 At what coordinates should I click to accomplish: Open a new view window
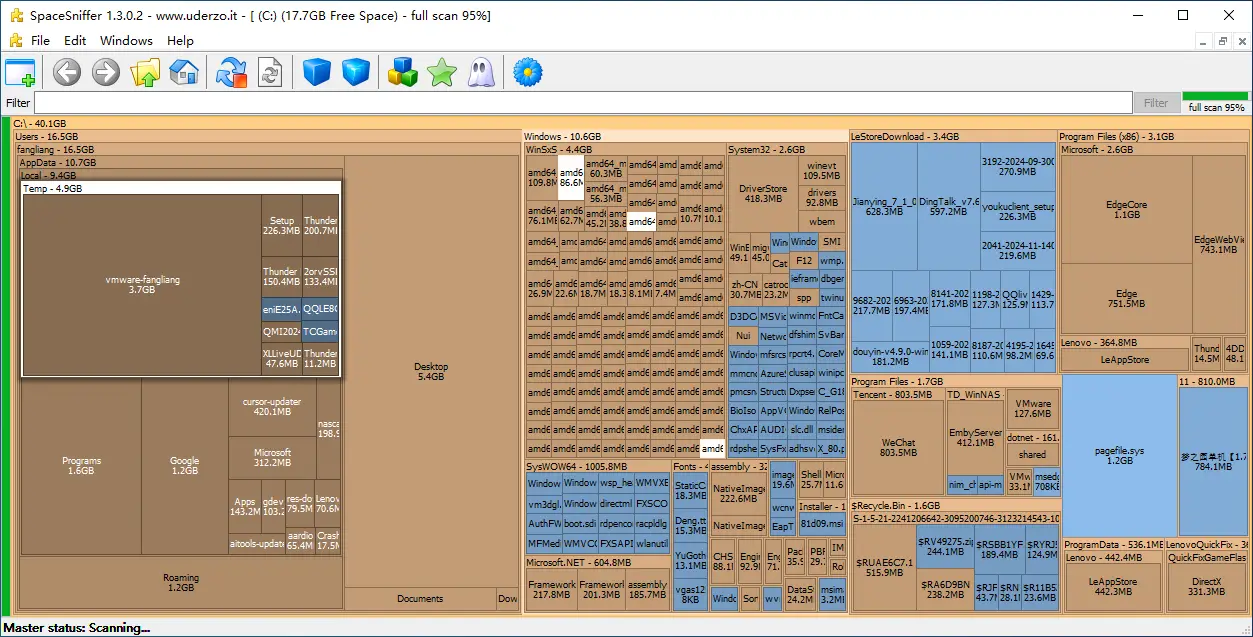20,72
